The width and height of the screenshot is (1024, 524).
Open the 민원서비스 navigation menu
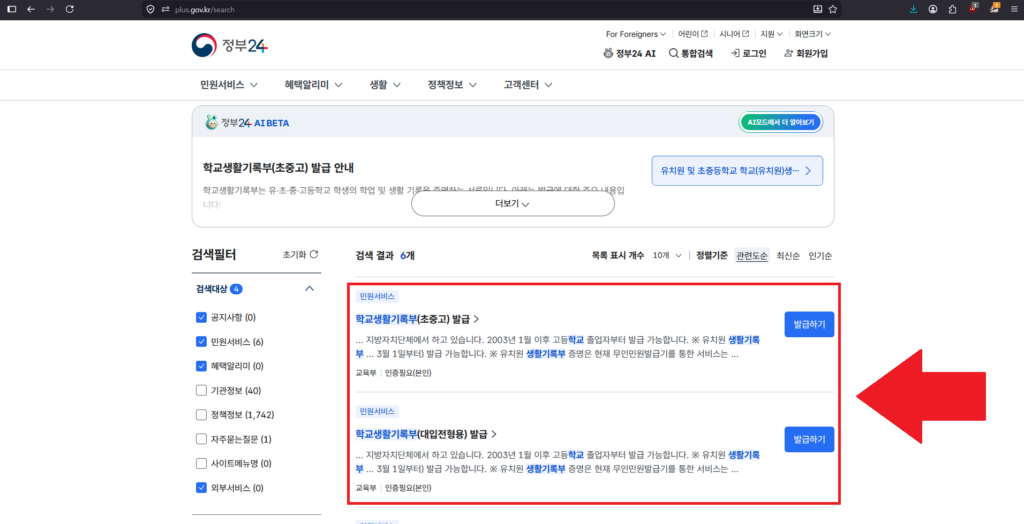click(229, 85)
